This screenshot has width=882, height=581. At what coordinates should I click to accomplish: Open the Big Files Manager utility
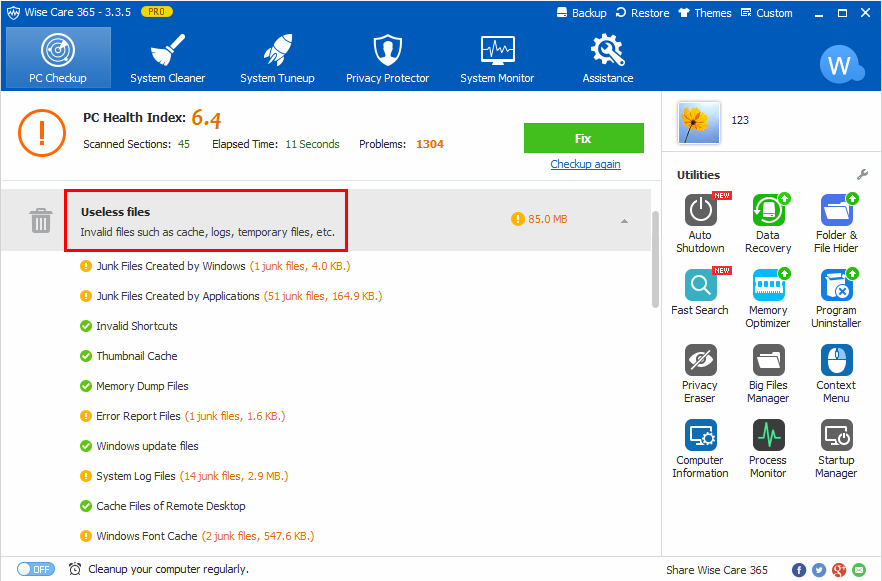click(x=768, y=373)
